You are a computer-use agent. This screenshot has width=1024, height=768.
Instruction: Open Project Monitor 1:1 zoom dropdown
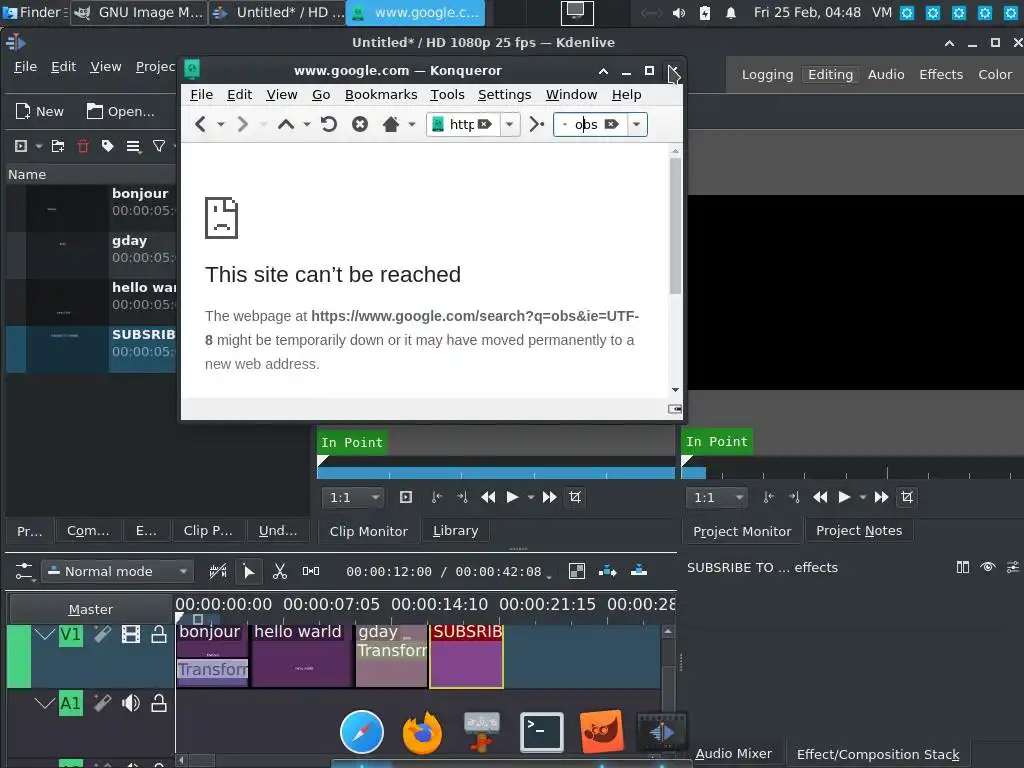click(x=716, y=498)
